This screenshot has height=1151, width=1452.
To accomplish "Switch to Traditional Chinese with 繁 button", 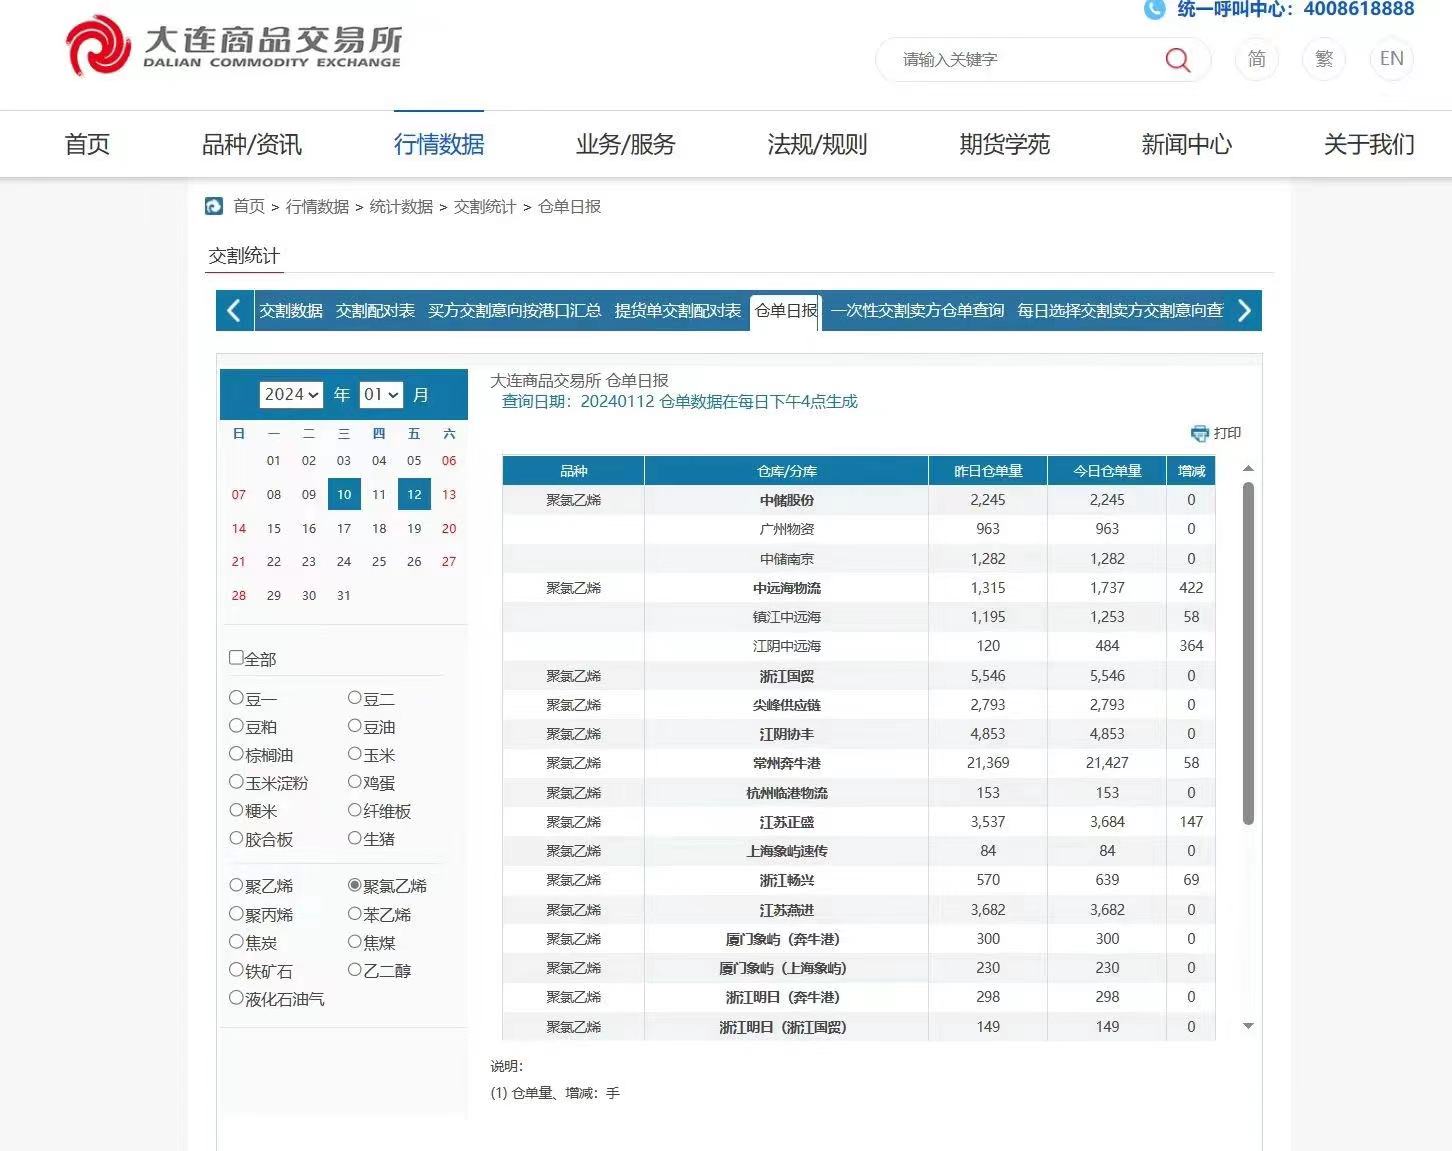I will (x=1324, y=59).
